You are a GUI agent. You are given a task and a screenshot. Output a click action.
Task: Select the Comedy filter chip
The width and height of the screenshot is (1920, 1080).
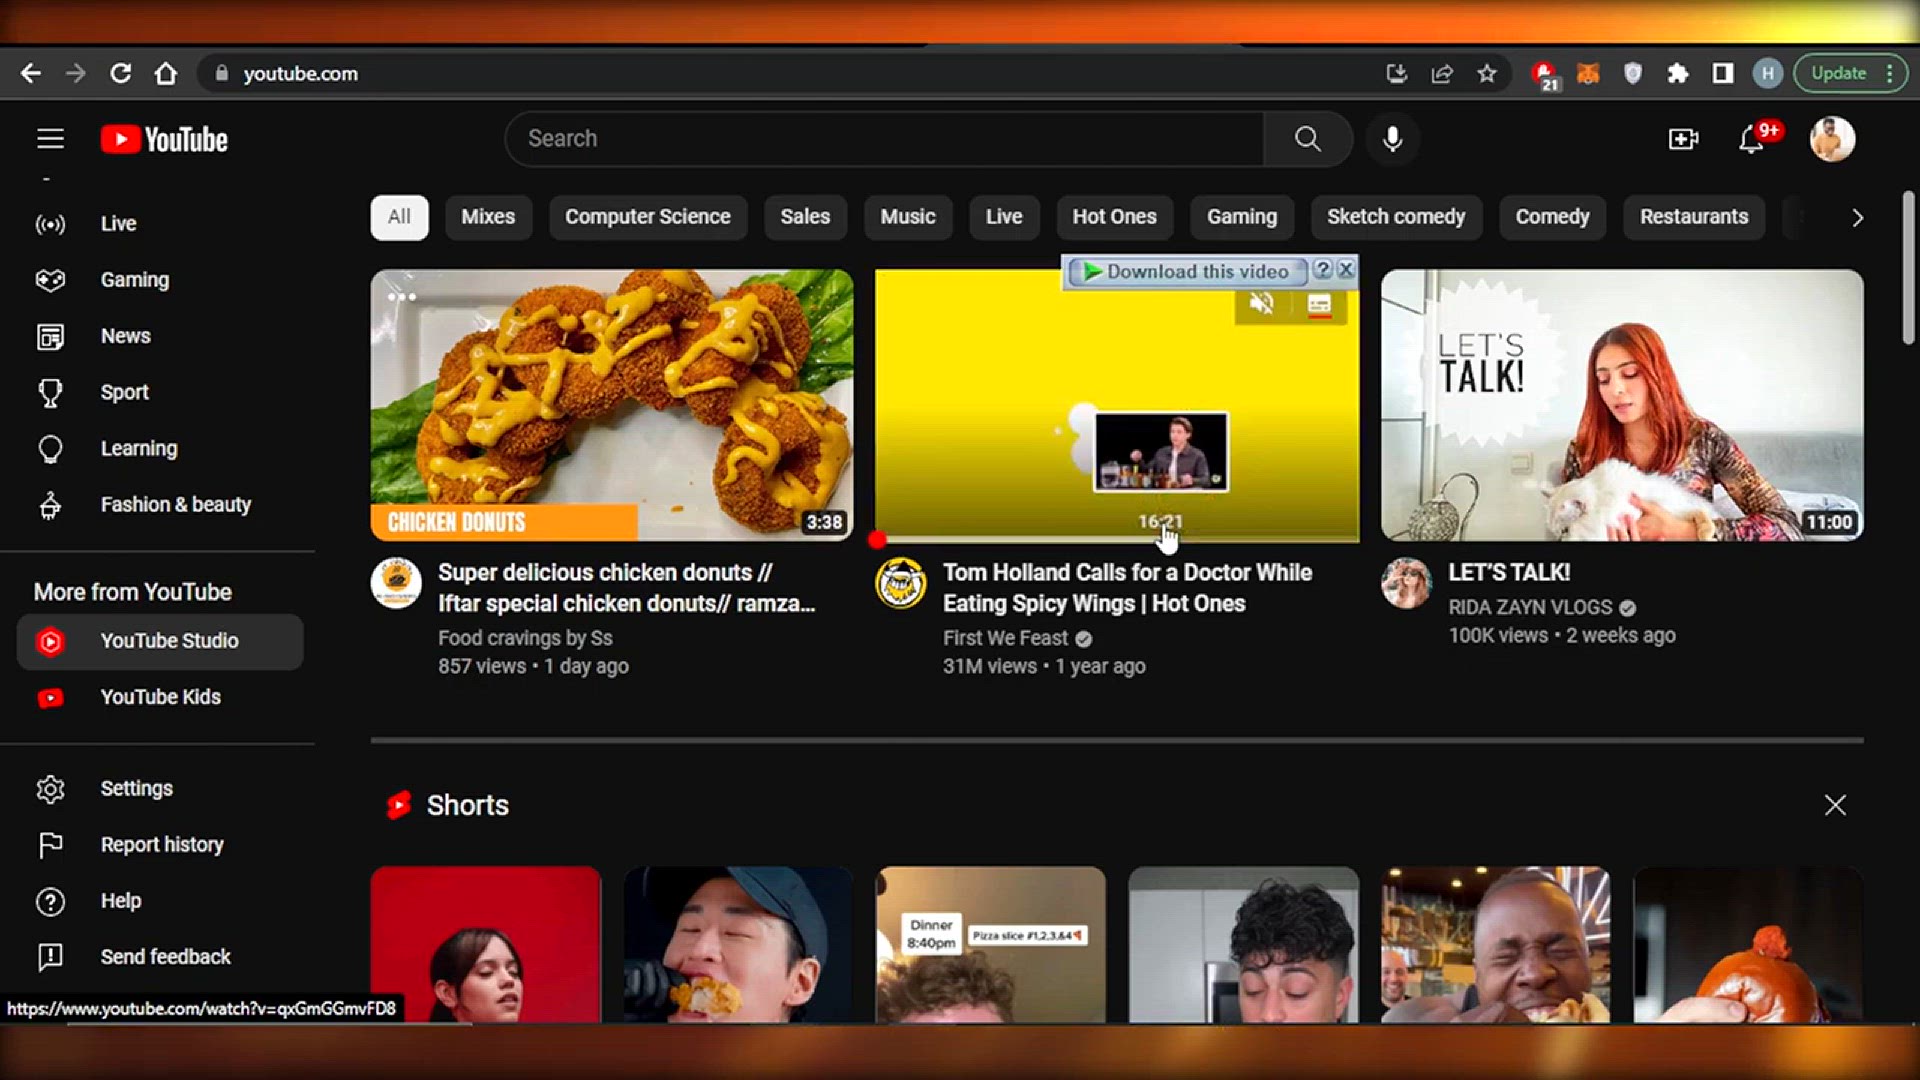pos(1552,217)
